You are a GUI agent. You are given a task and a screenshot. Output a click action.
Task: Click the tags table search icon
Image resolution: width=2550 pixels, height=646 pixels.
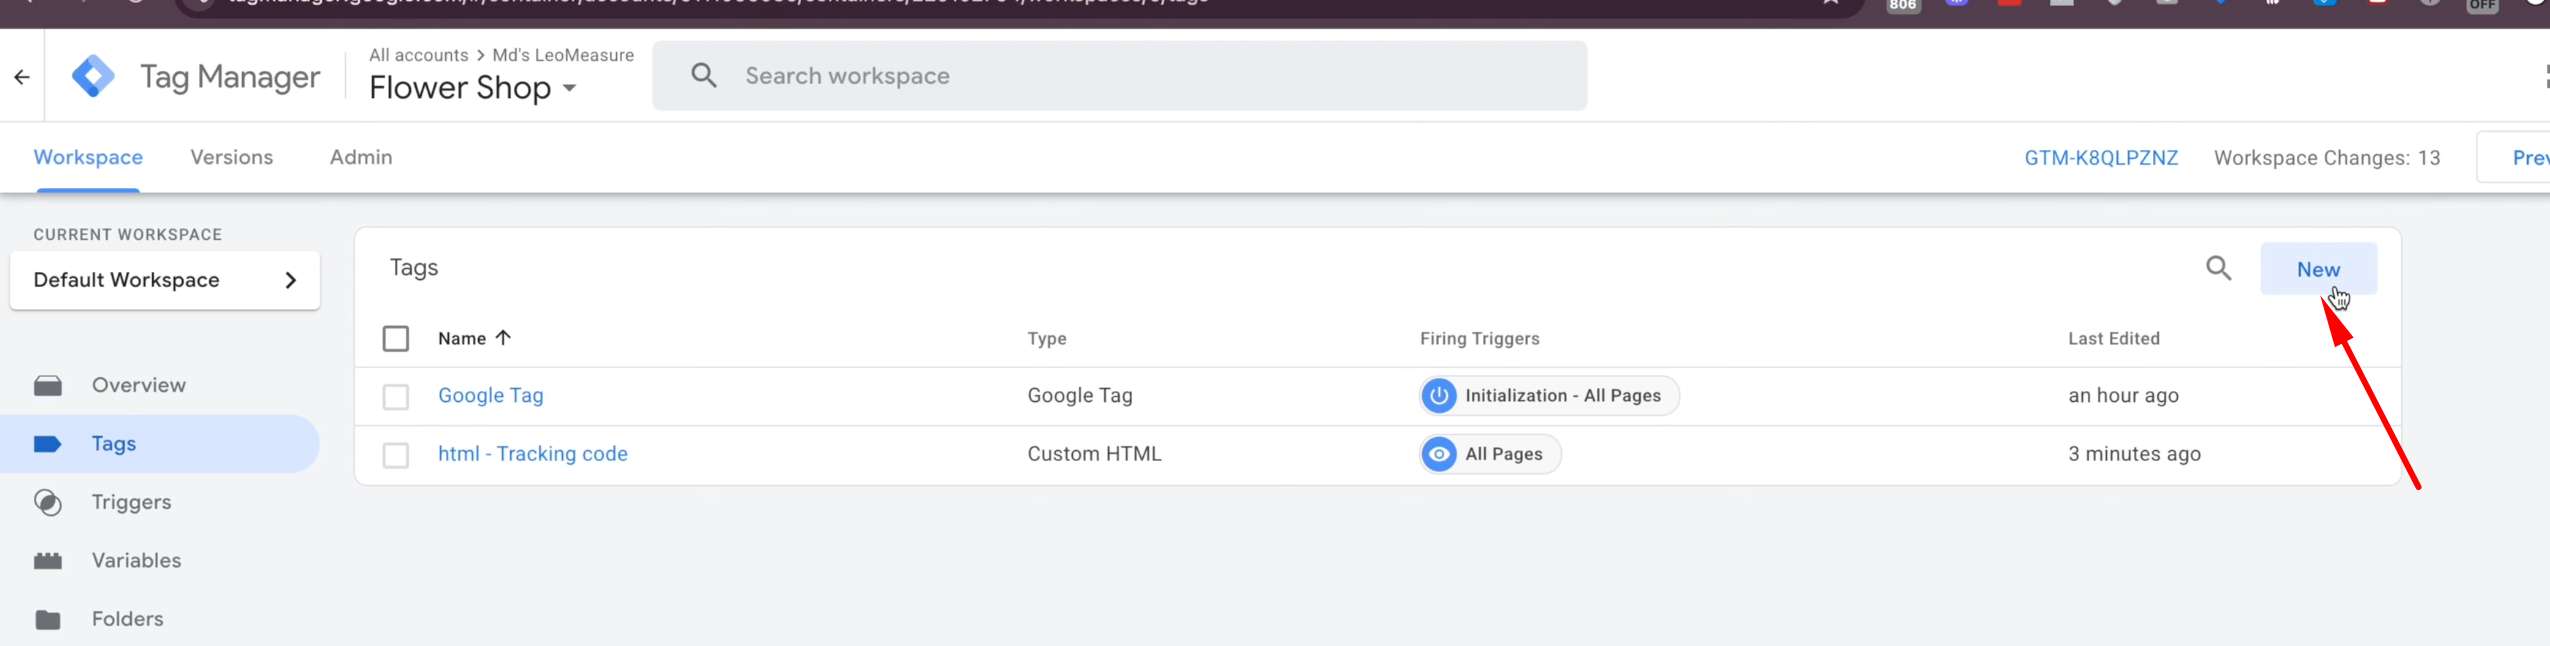(2218, 268)
